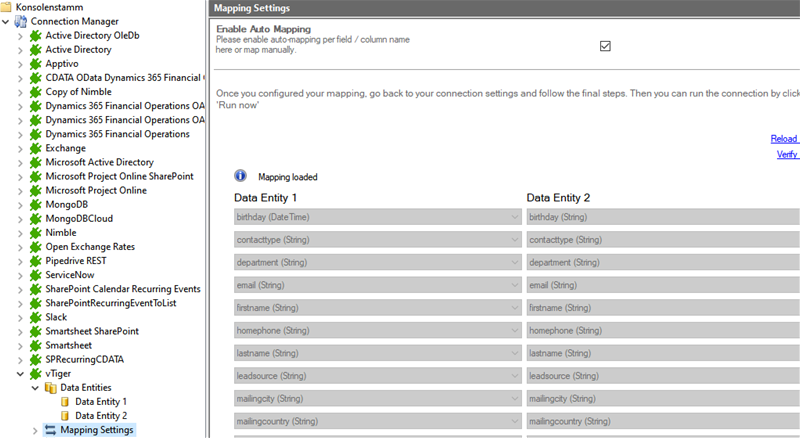800x438 pixels.
Task: Click the Reload link
Action: [x=784, y=139]
